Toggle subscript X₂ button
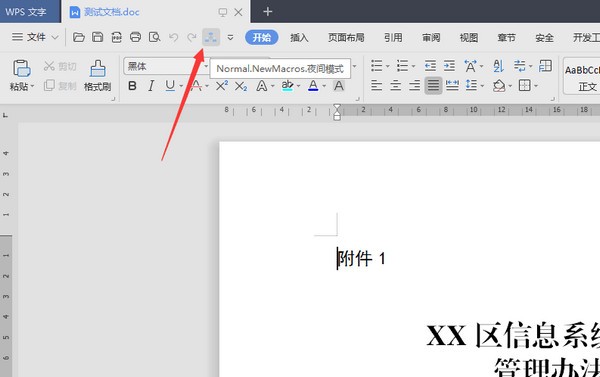 pos(241,86)
